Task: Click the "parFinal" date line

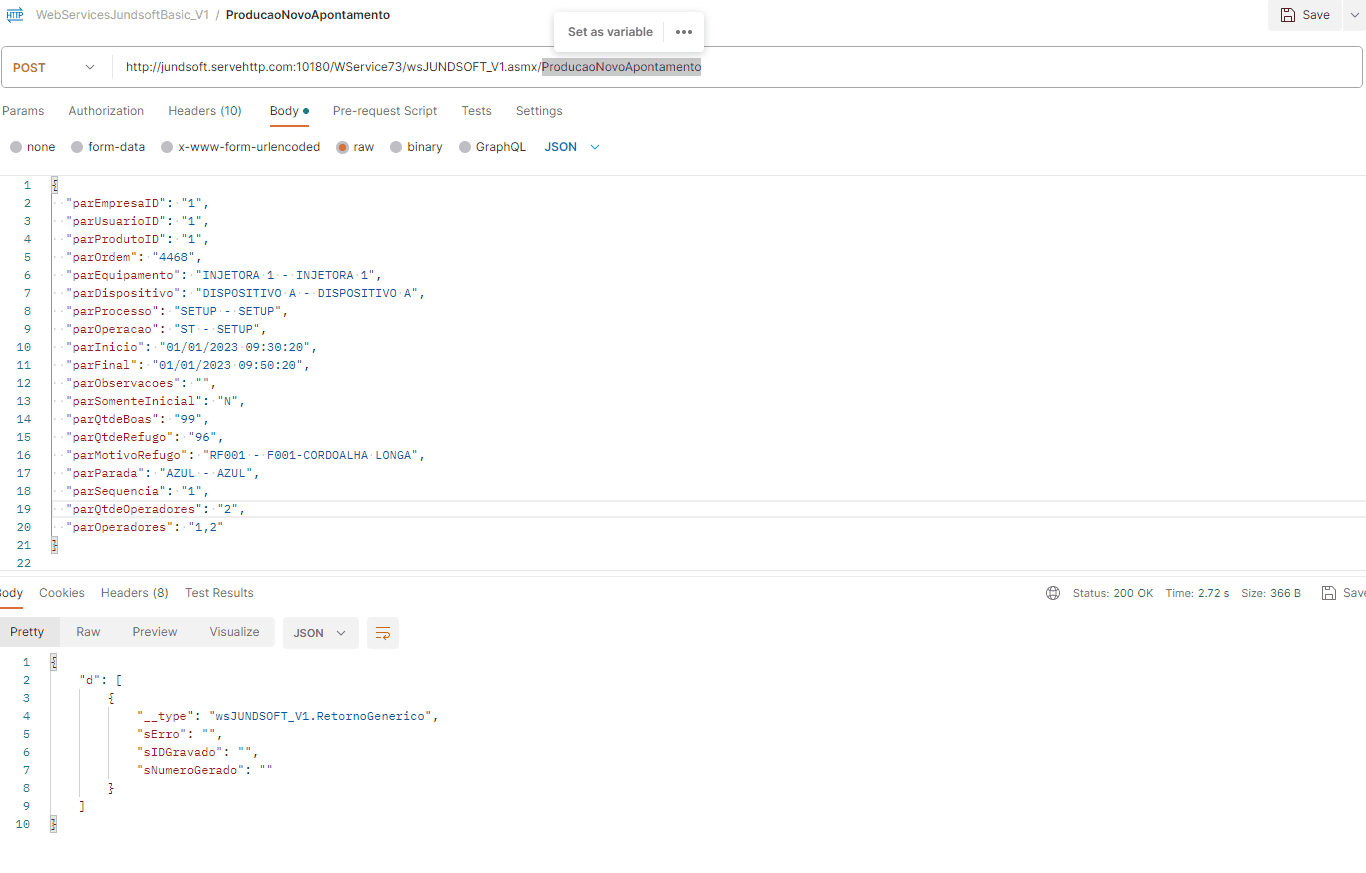Action: (x=188, y=365)
